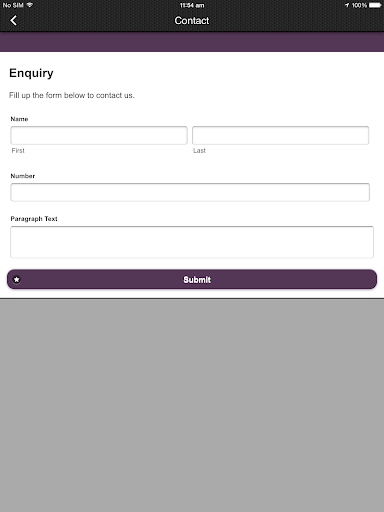Submit the enquiry form
Viewport: 384px width, 512px height.
[192, 279]
